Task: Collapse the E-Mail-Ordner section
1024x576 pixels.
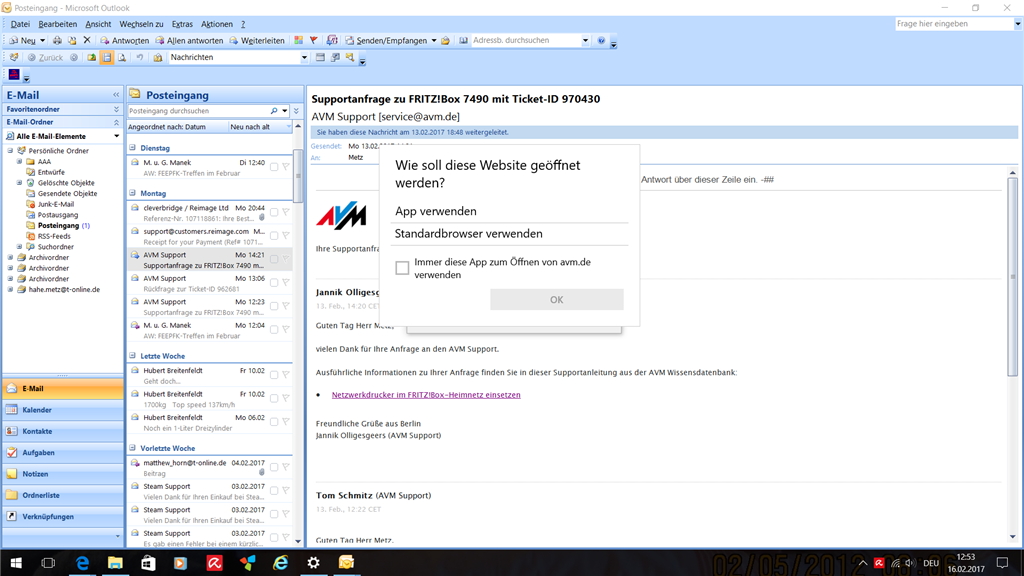Action: (x=116, y=122)
